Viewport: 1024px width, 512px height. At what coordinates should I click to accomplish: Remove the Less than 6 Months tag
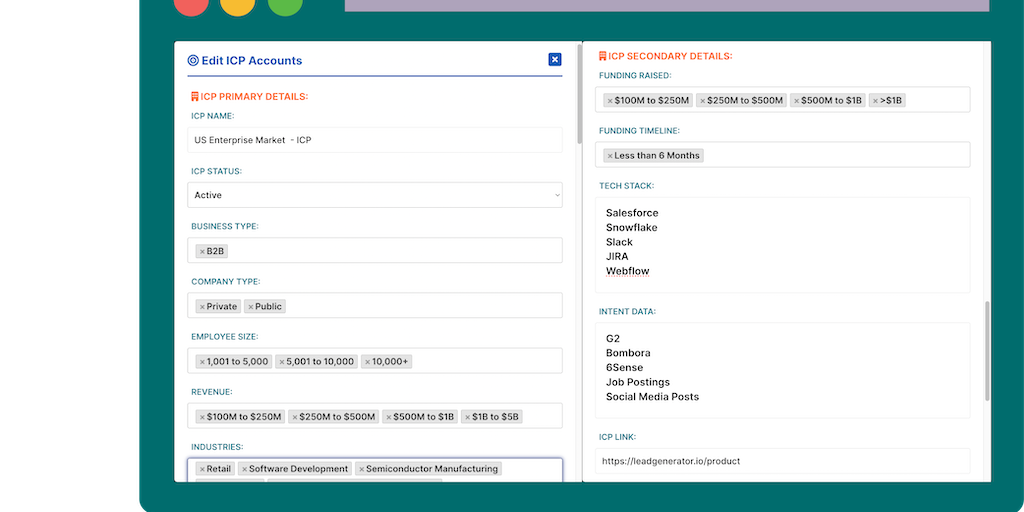coord(610,156)
